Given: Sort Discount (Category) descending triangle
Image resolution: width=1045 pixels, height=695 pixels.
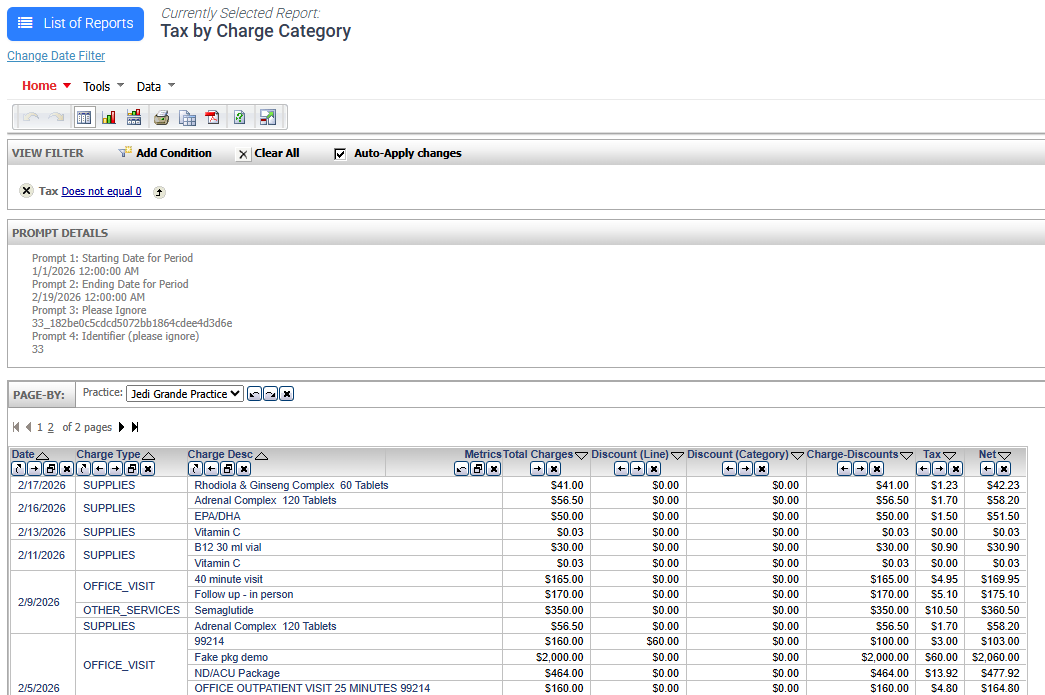Looking at the screenshot, I should click(x=797, y=456).
